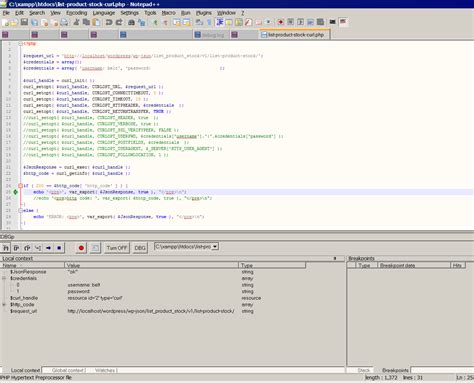The image size is (474, 383).
Task: Open the Encoding menu
Action: point(76,13)
